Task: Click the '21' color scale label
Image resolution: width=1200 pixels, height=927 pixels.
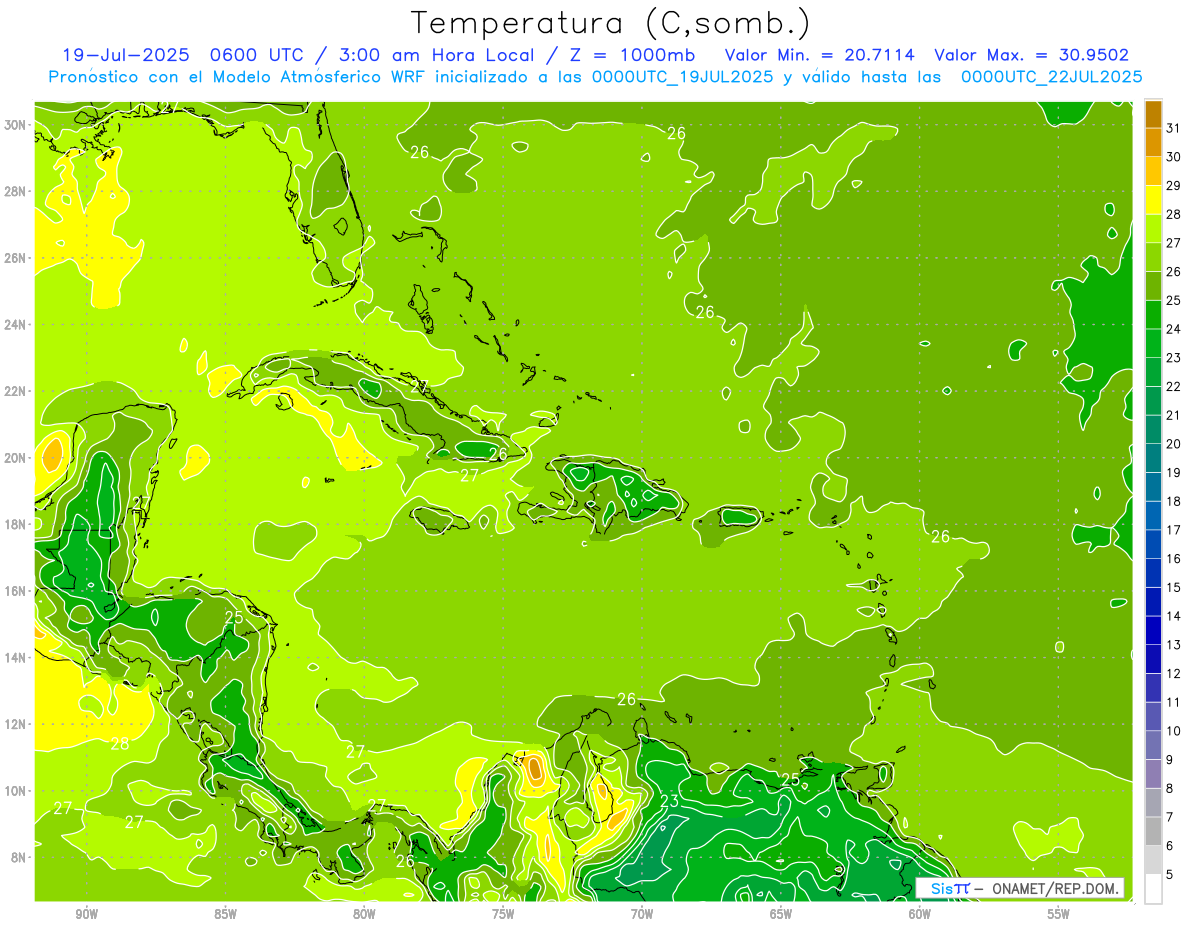Action: pyautogui.click(x=1174, y=415)
